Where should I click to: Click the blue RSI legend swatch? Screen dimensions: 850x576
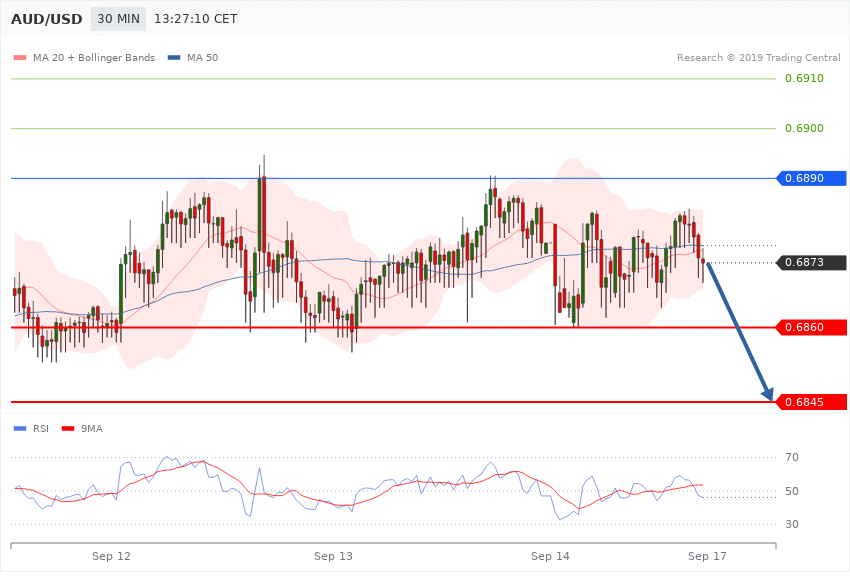coord(20,429)
